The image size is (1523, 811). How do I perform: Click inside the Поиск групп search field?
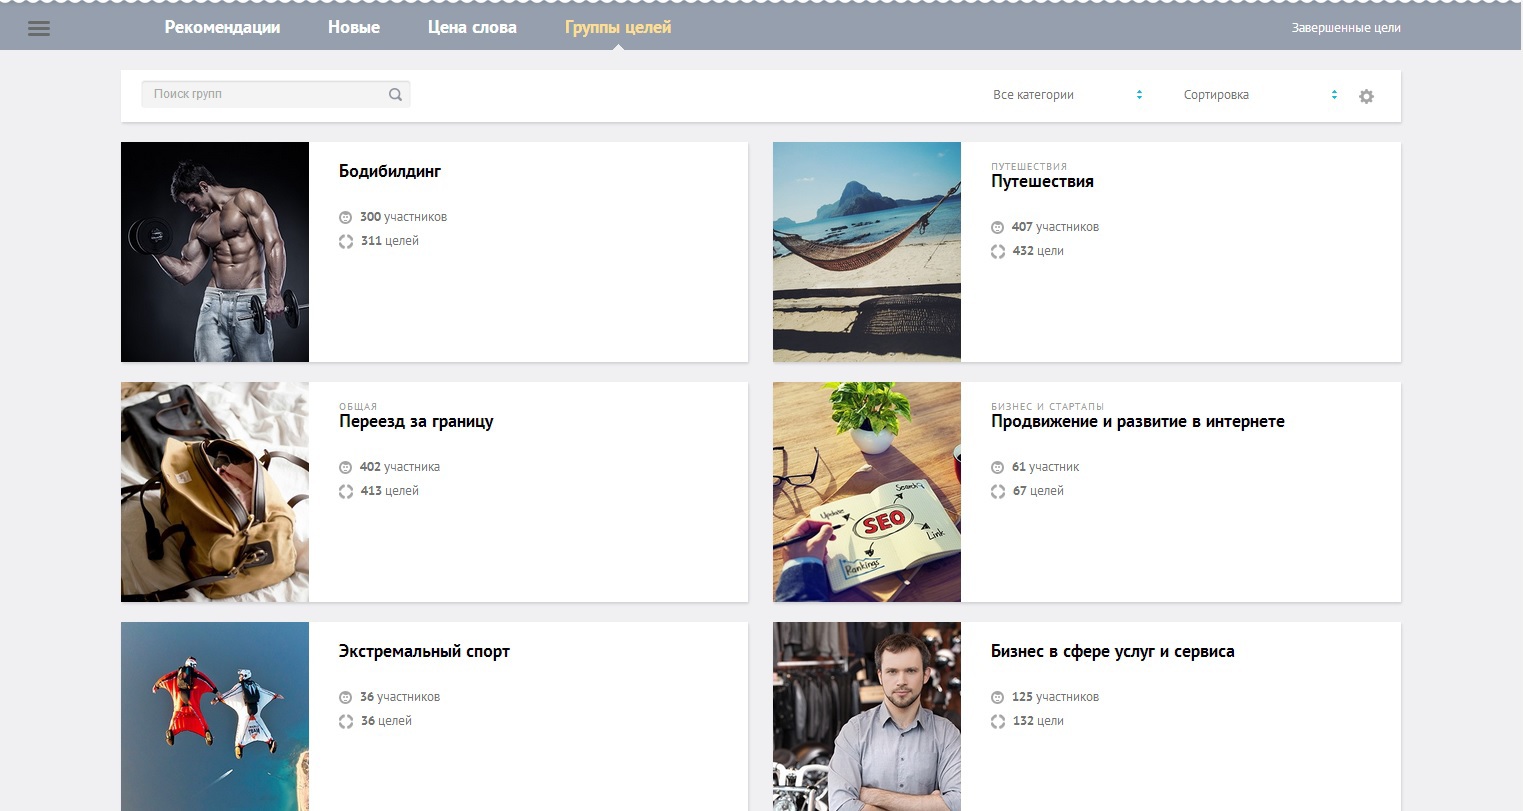(260, 93)
